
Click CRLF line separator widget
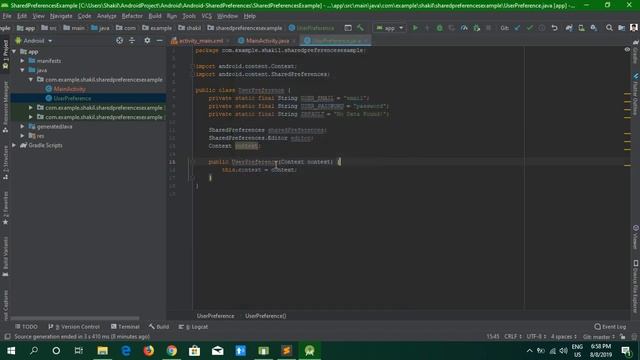click(x=513, y=337)
